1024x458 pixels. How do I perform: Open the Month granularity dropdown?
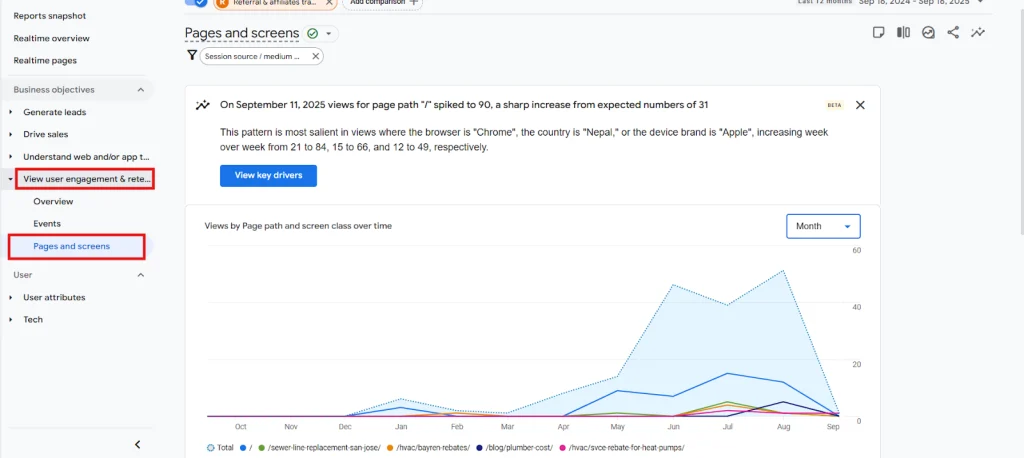pos(823,226)
